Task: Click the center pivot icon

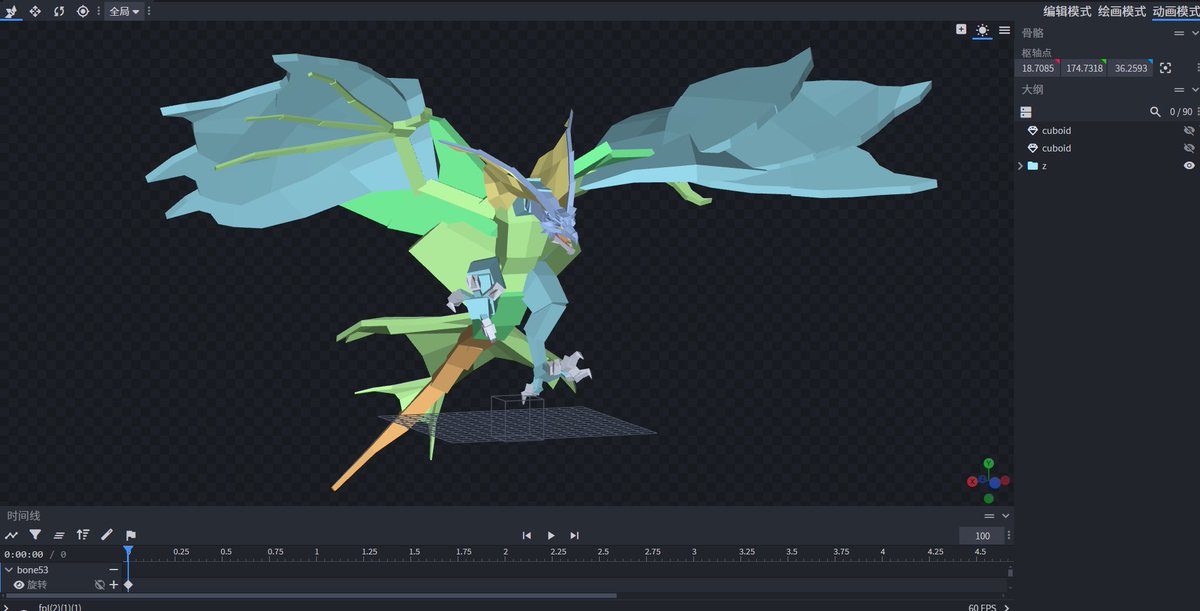Action: 1166,68
